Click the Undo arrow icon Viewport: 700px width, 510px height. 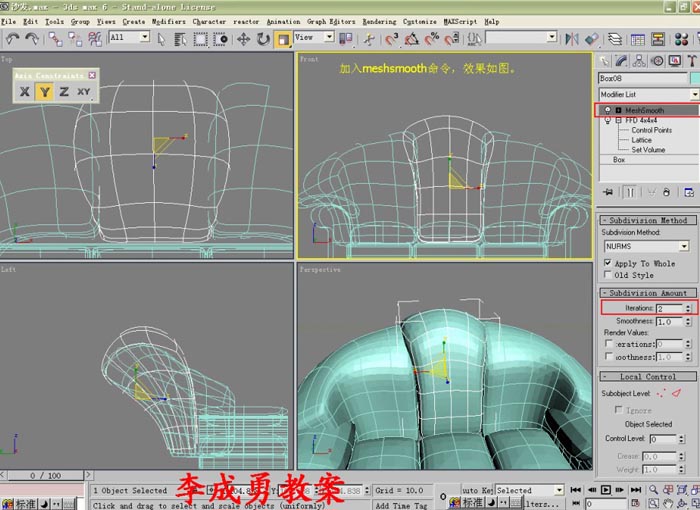click(12, 39)
